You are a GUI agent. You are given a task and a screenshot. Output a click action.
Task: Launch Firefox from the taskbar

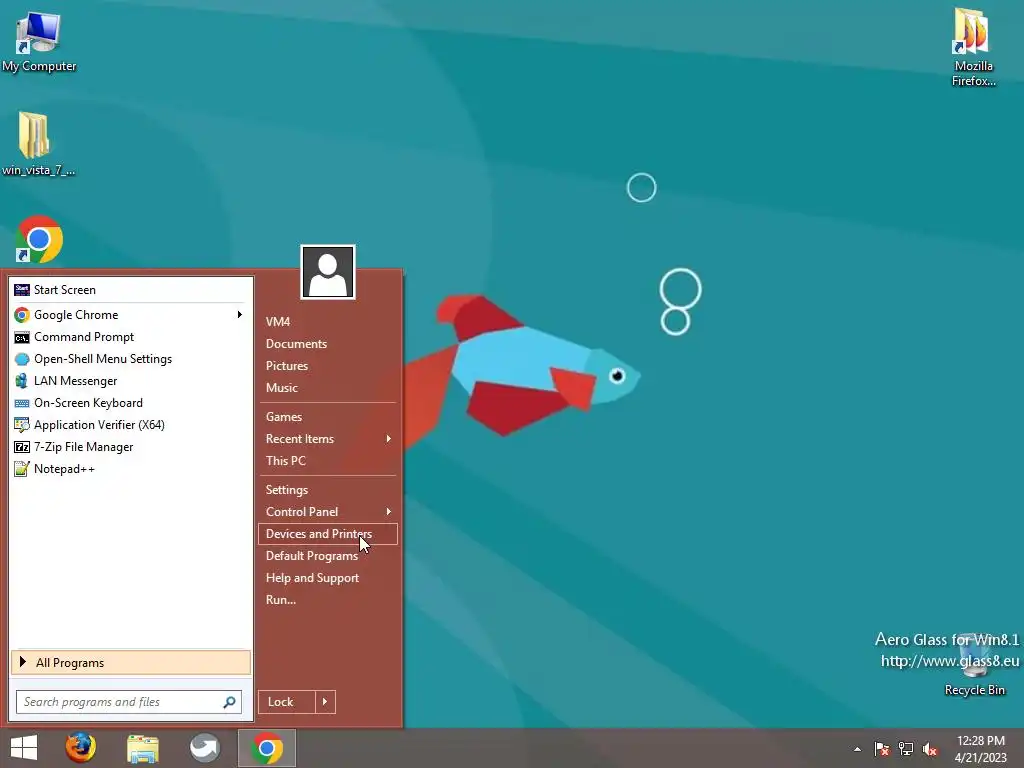coord(80,748)
